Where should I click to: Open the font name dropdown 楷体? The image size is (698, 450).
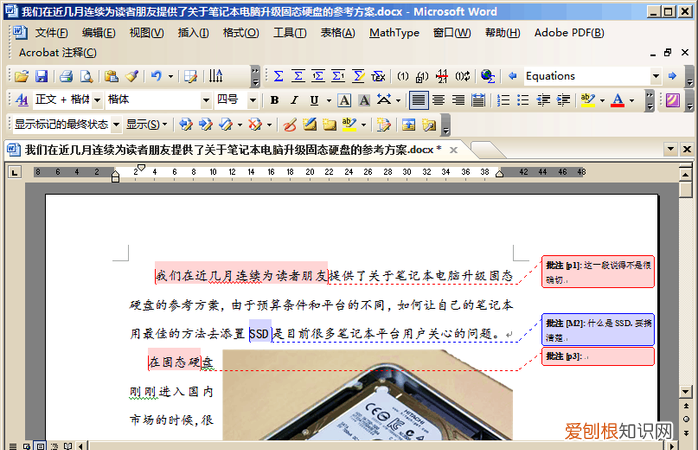tap(206, 100)
